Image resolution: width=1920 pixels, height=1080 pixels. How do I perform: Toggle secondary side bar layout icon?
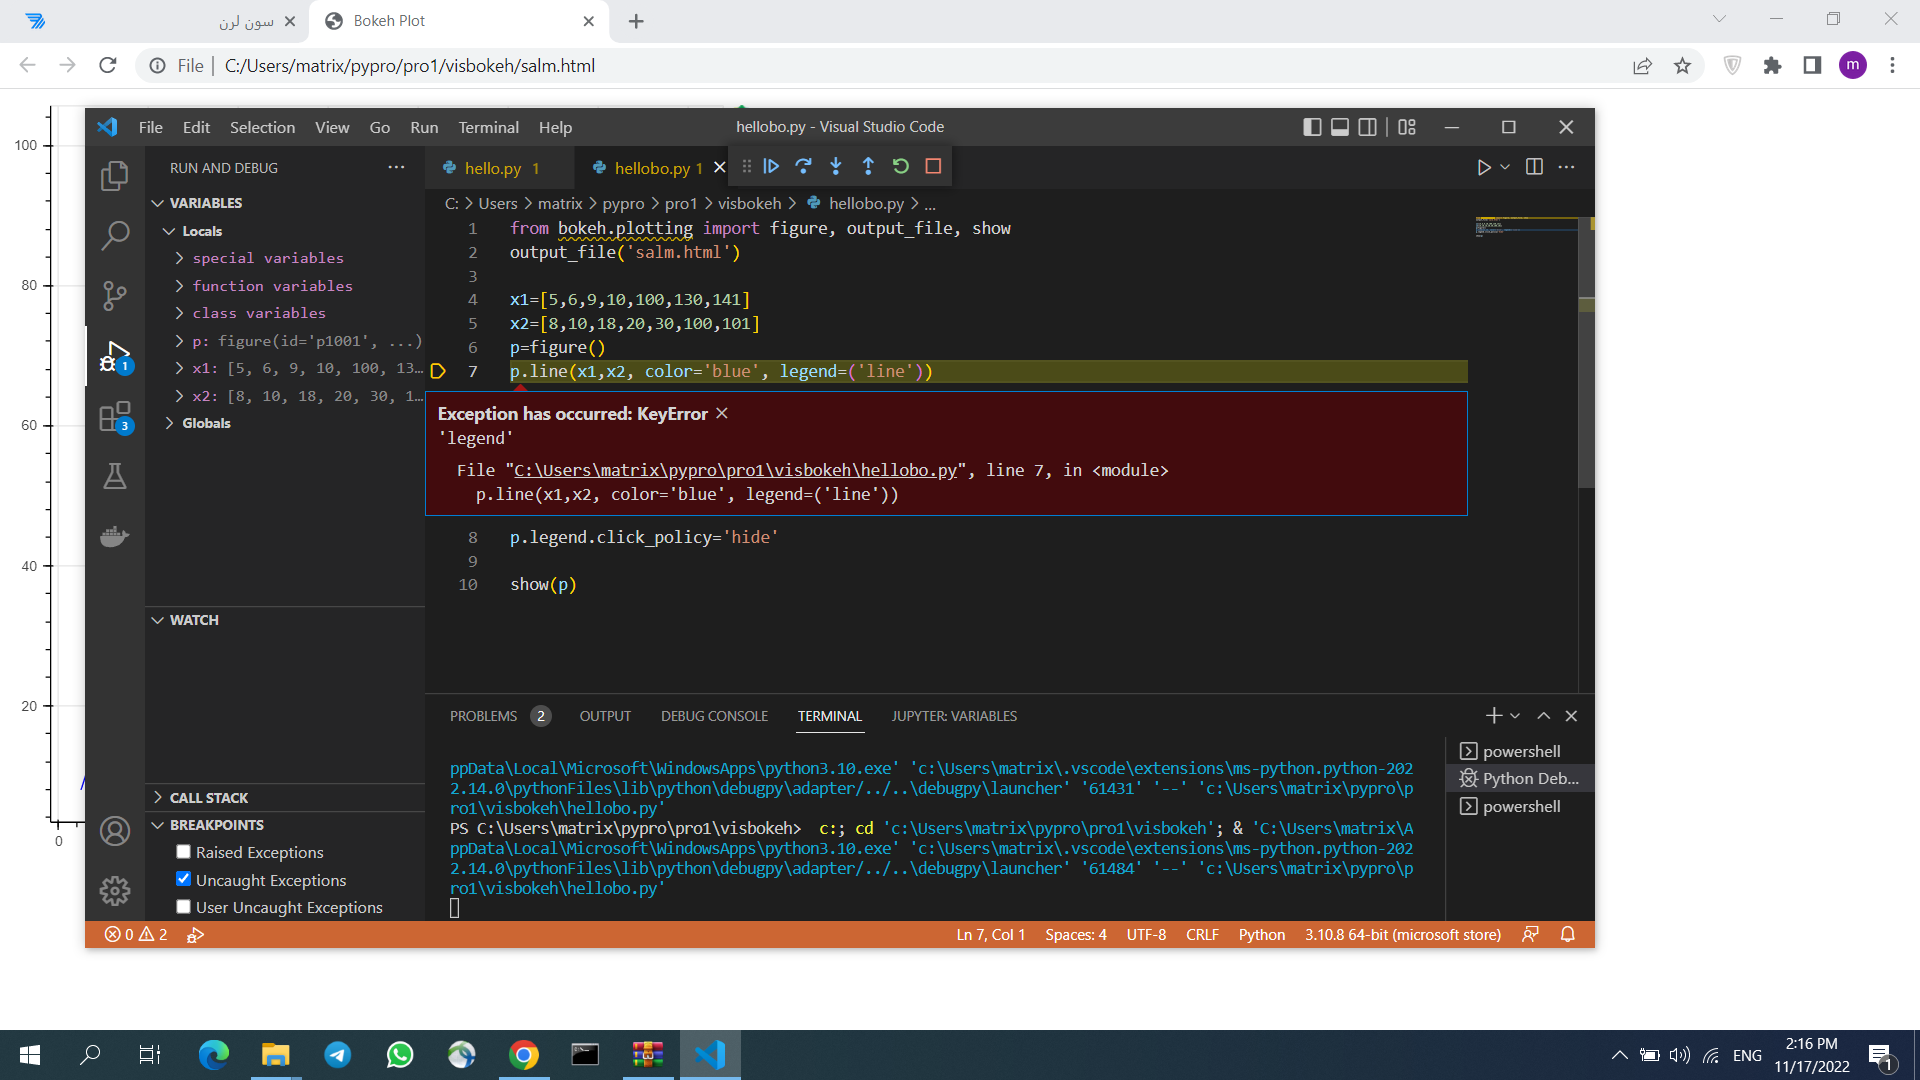1367,127
